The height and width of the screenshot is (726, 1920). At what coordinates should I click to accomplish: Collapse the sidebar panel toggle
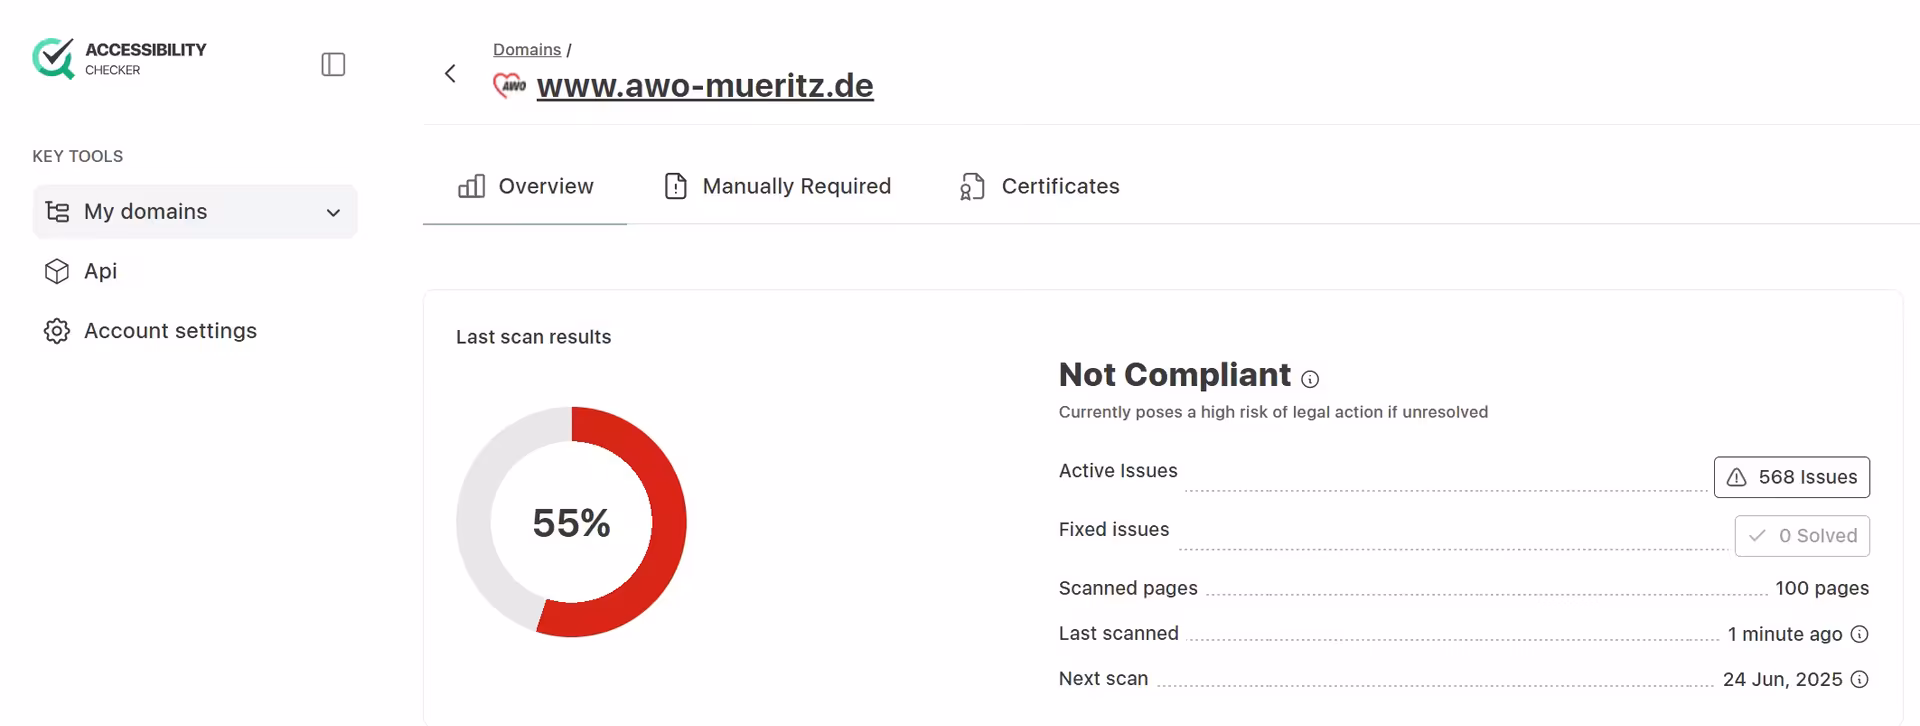[333, 65]
